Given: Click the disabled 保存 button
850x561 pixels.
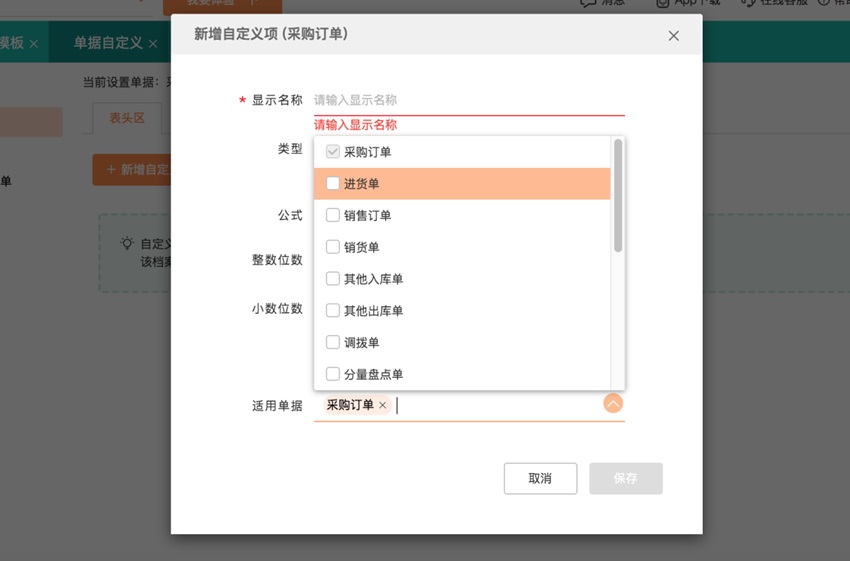Looking at the screenshot, I should coord(626,478).
